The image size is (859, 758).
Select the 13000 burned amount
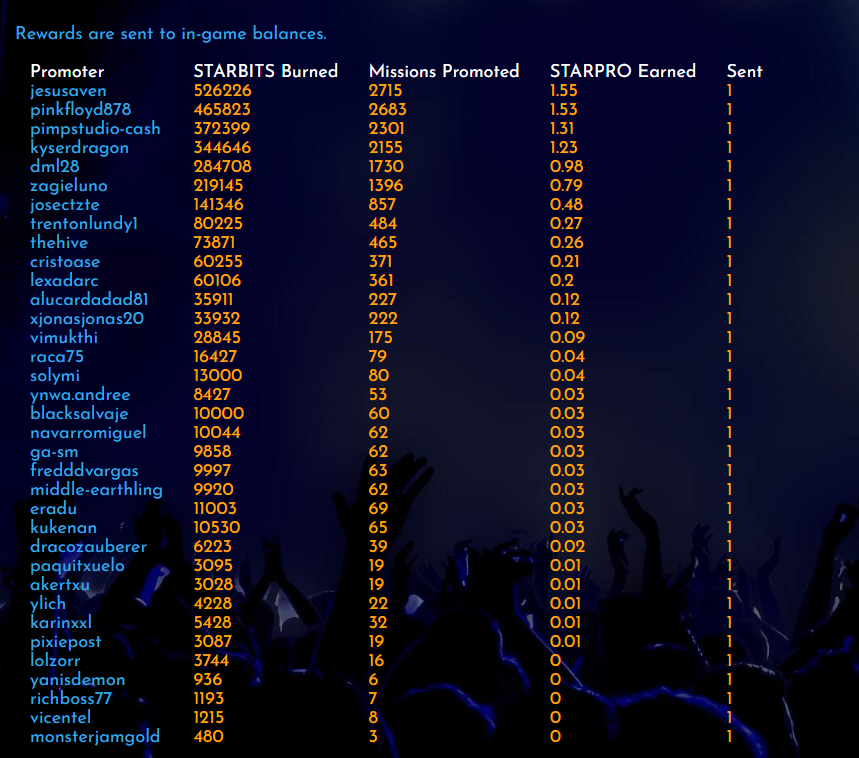tap(217, 376)
